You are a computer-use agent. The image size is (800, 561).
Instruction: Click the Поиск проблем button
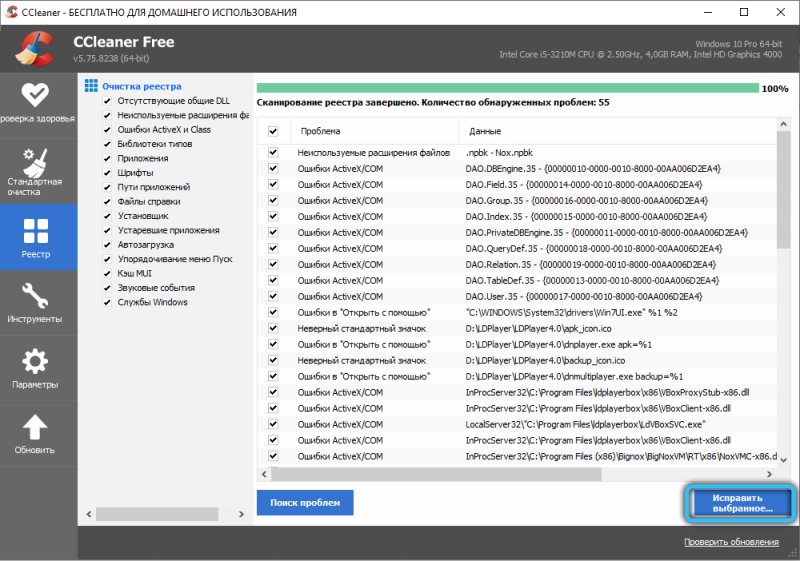click(305, 503)
